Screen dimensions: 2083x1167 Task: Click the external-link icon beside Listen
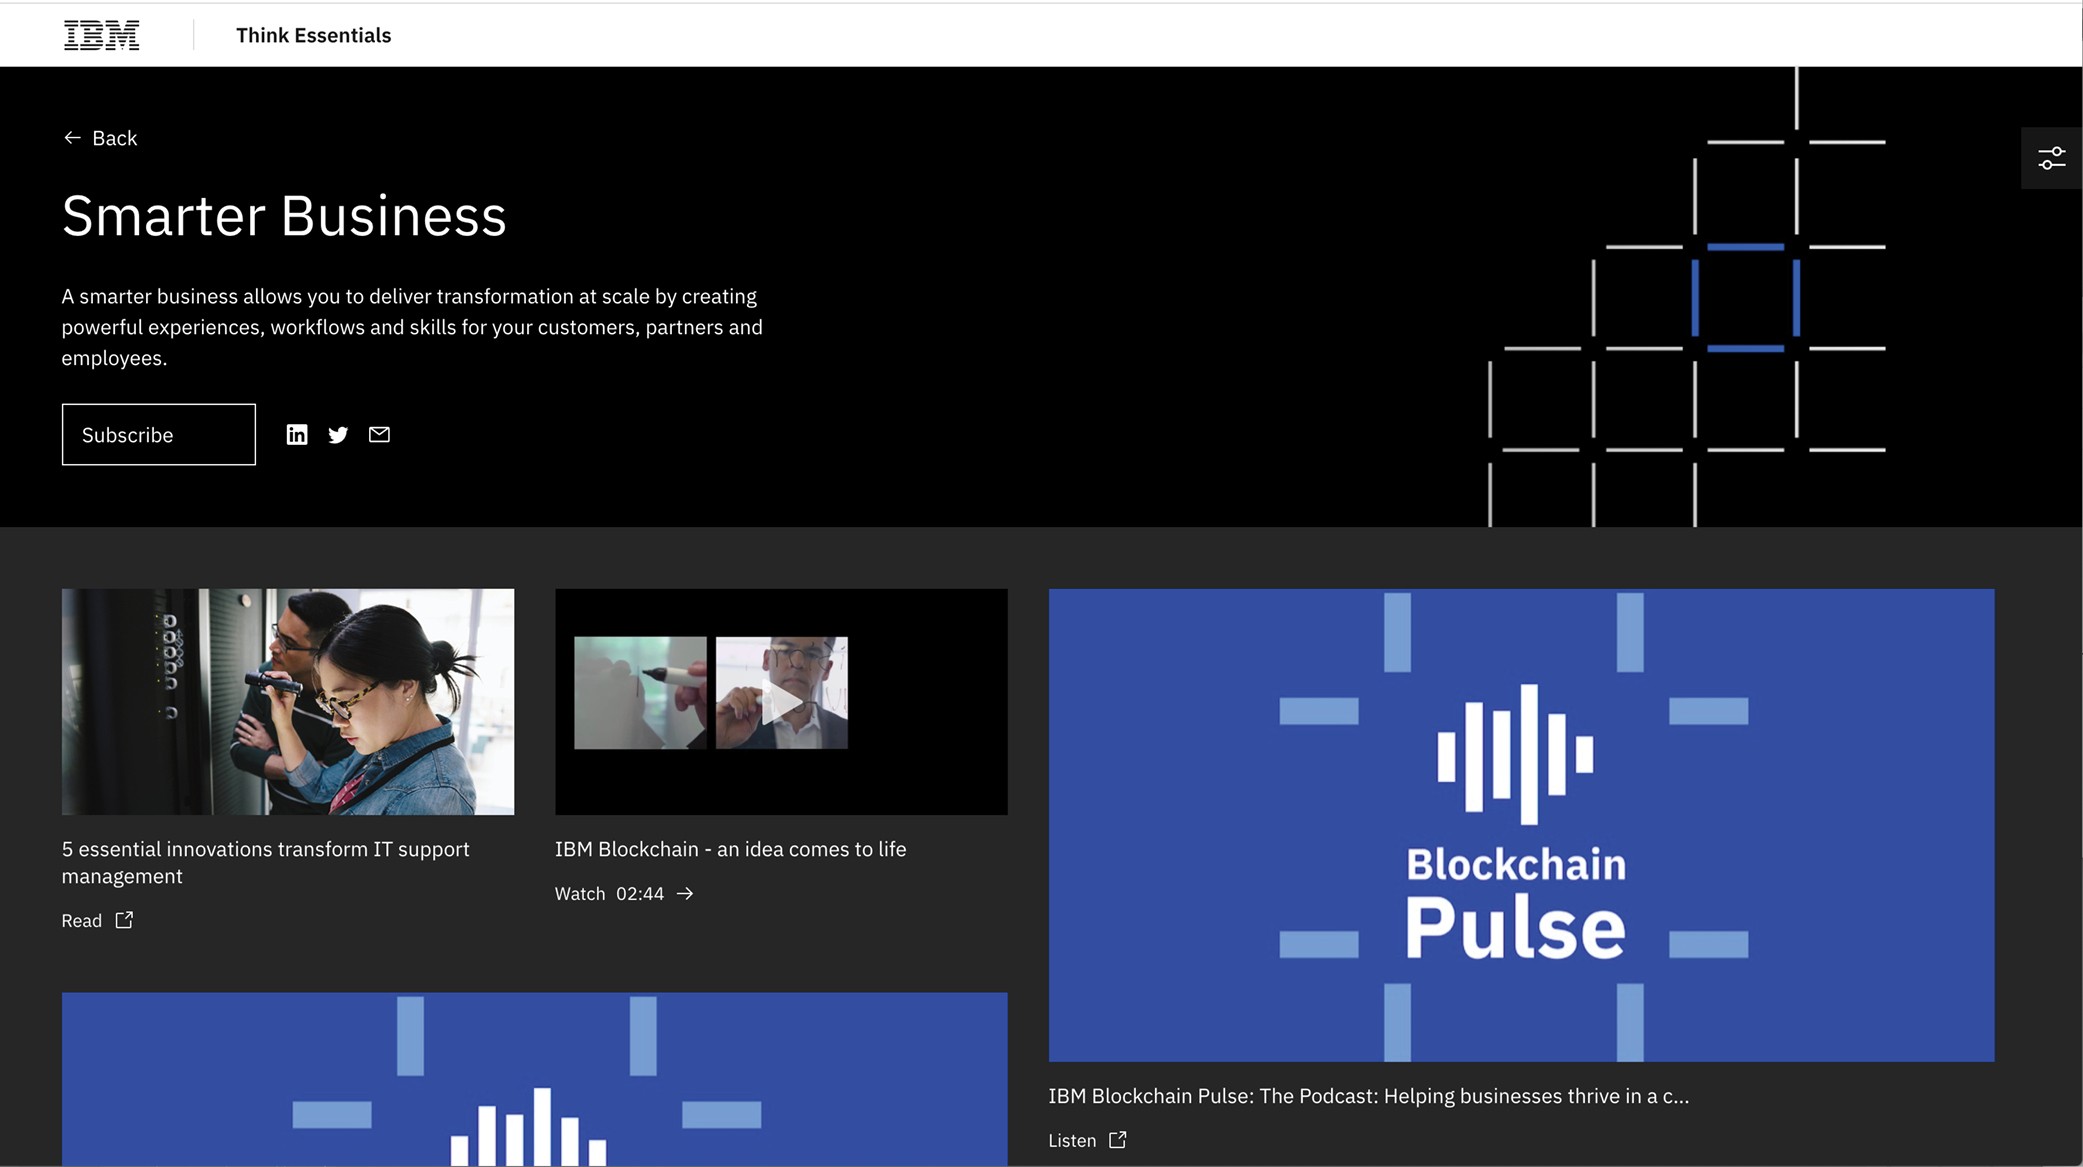(x=1118, y=1140)
